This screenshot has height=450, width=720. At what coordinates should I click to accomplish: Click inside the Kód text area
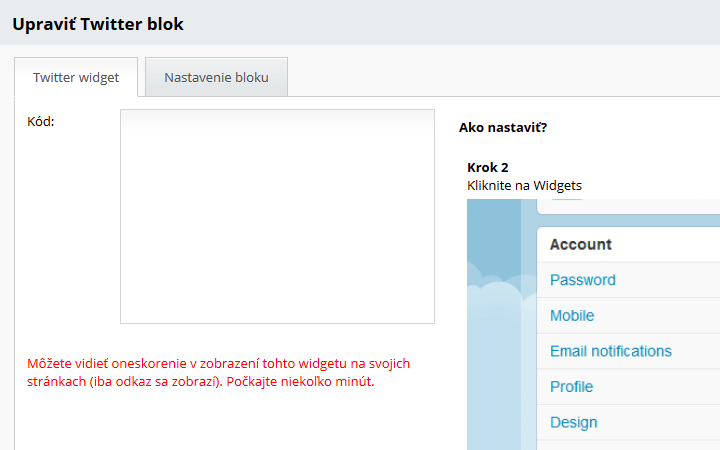[x=277, y=216]
